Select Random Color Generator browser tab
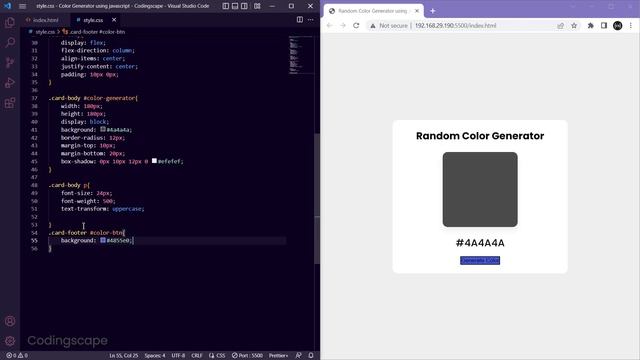This screenshot has width=640, height=360. 372,11
